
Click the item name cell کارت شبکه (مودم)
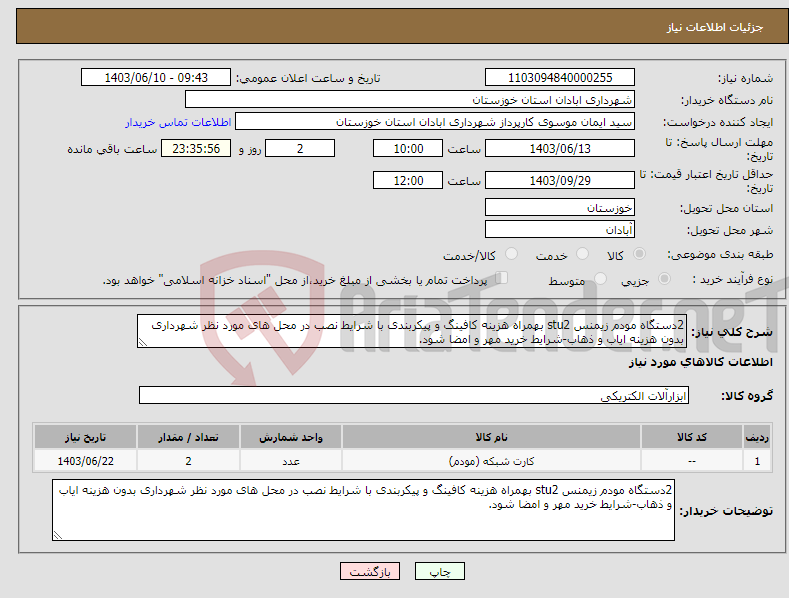coord(491,461)
